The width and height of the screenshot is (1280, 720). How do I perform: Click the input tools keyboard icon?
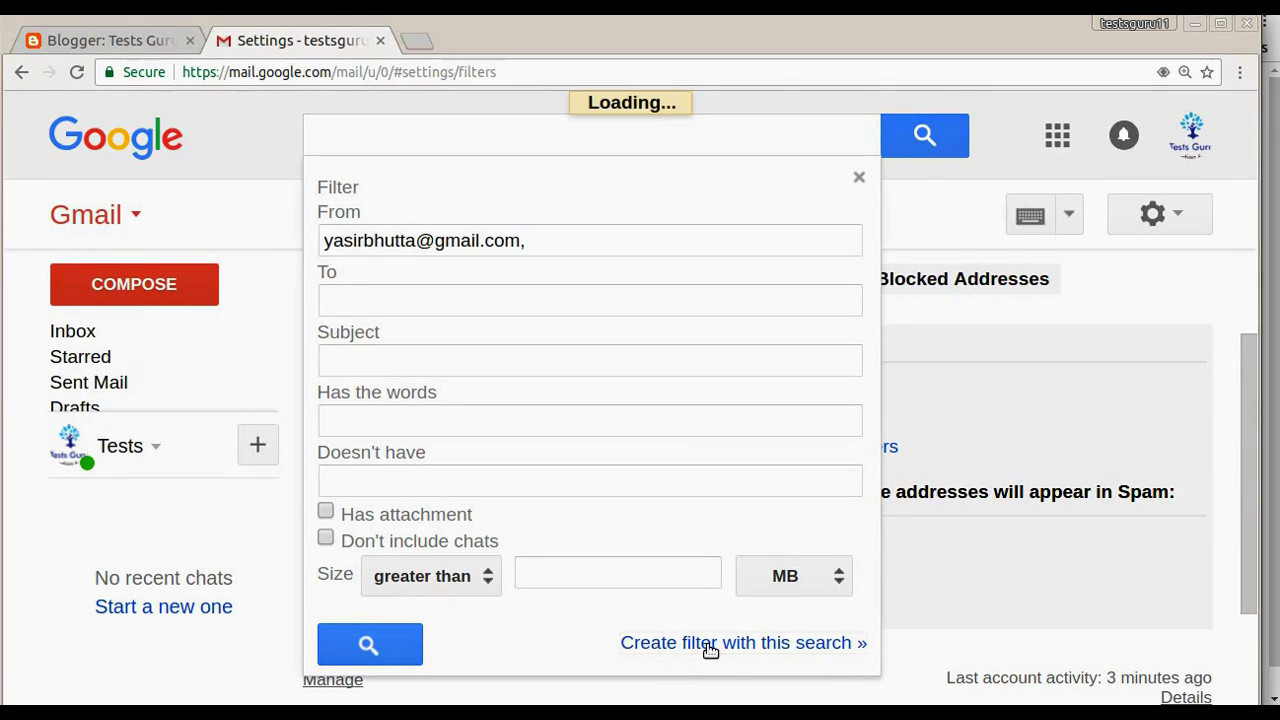(x=1030, y=215)
